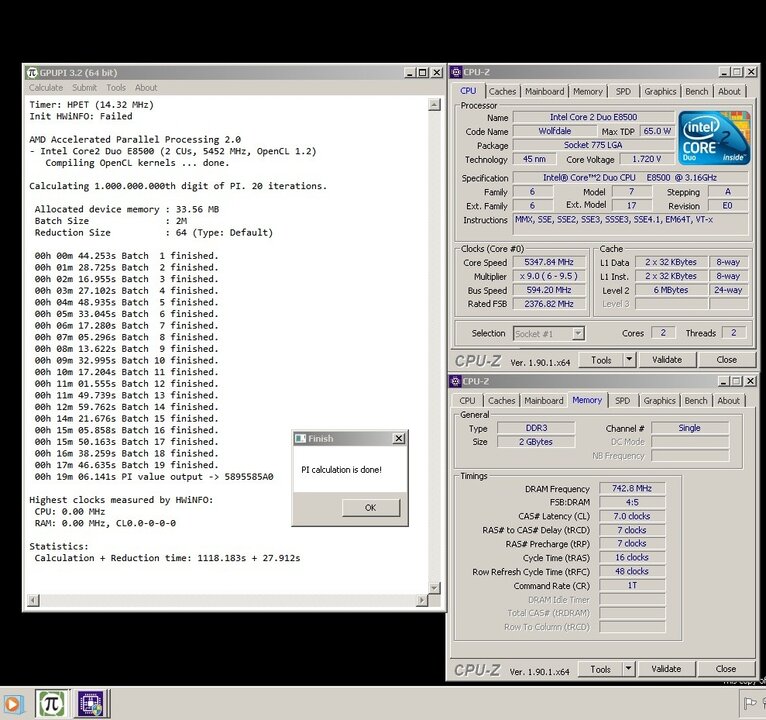Click the DDR3 memory type field
The height and width of the screenshot is (720, 766).
click(536, 428)
